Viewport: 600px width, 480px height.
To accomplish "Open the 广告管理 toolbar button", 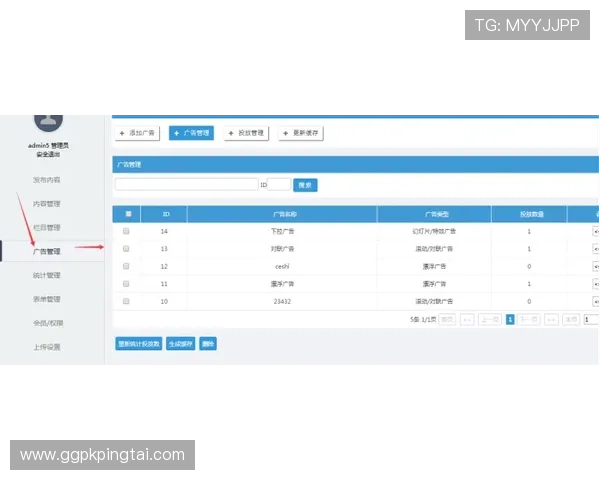I will (191, 132).
